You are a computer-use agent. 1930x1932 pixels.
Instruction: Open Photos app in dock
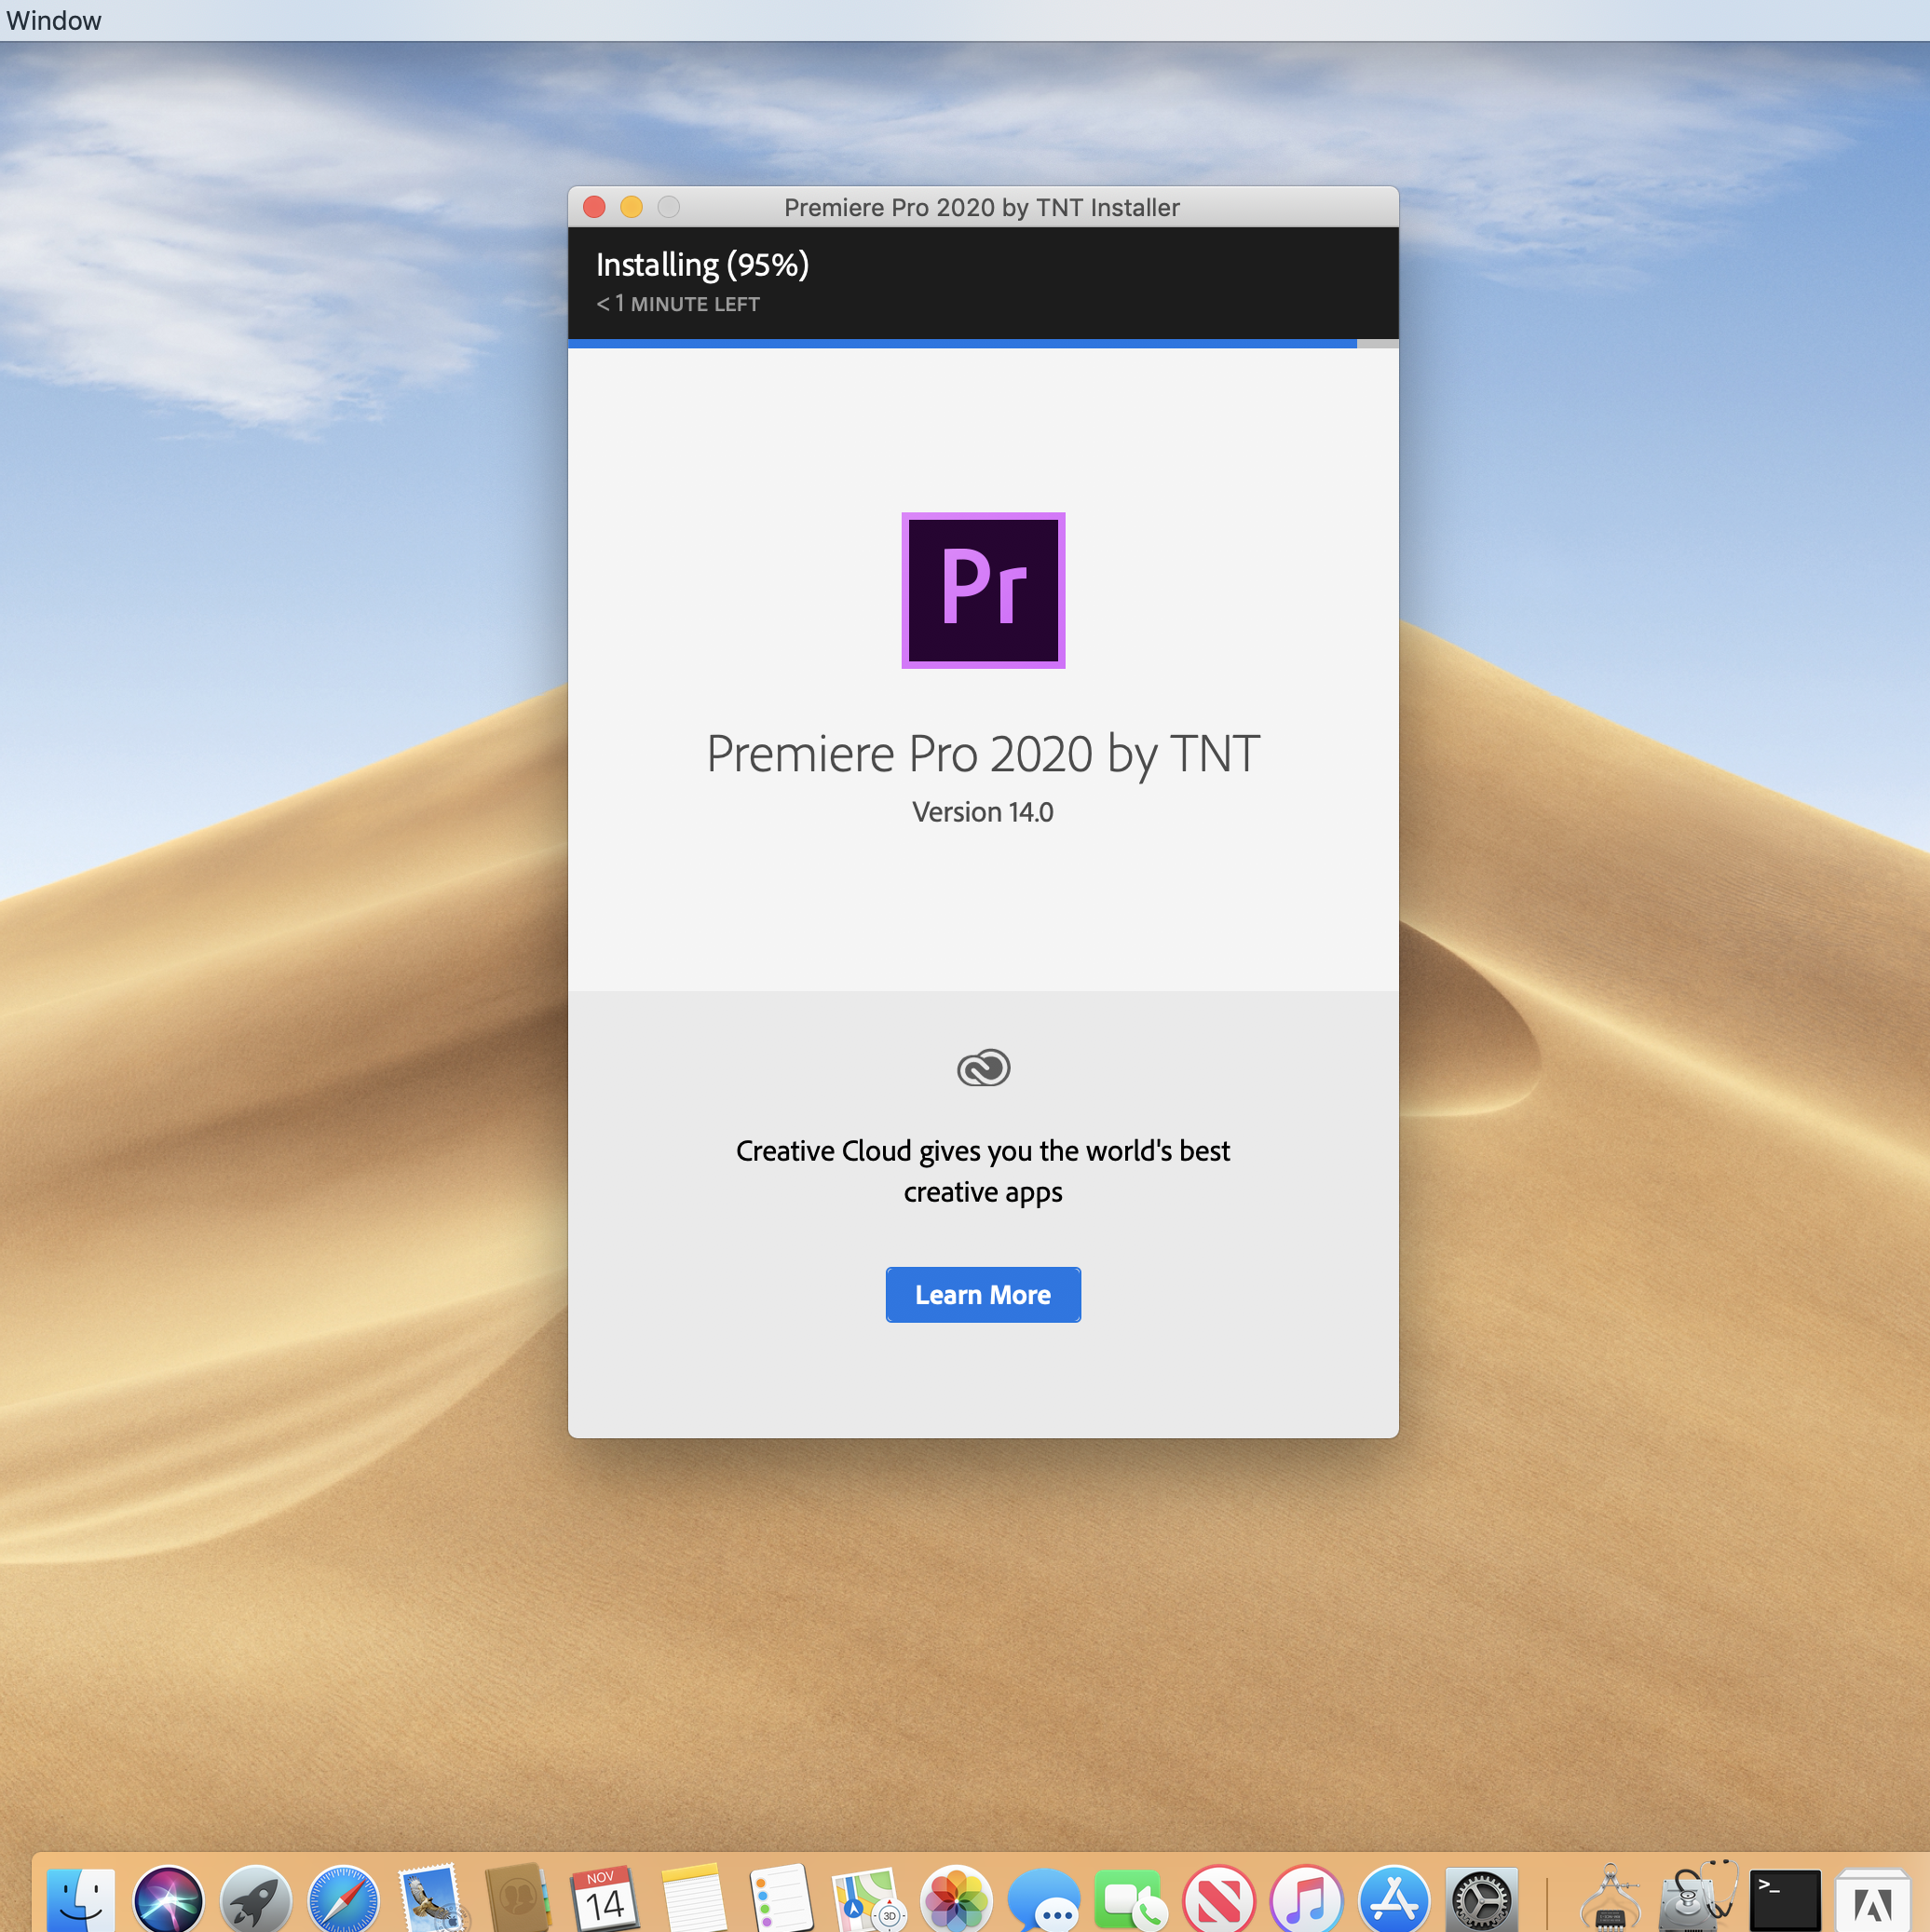[956, 1898]
